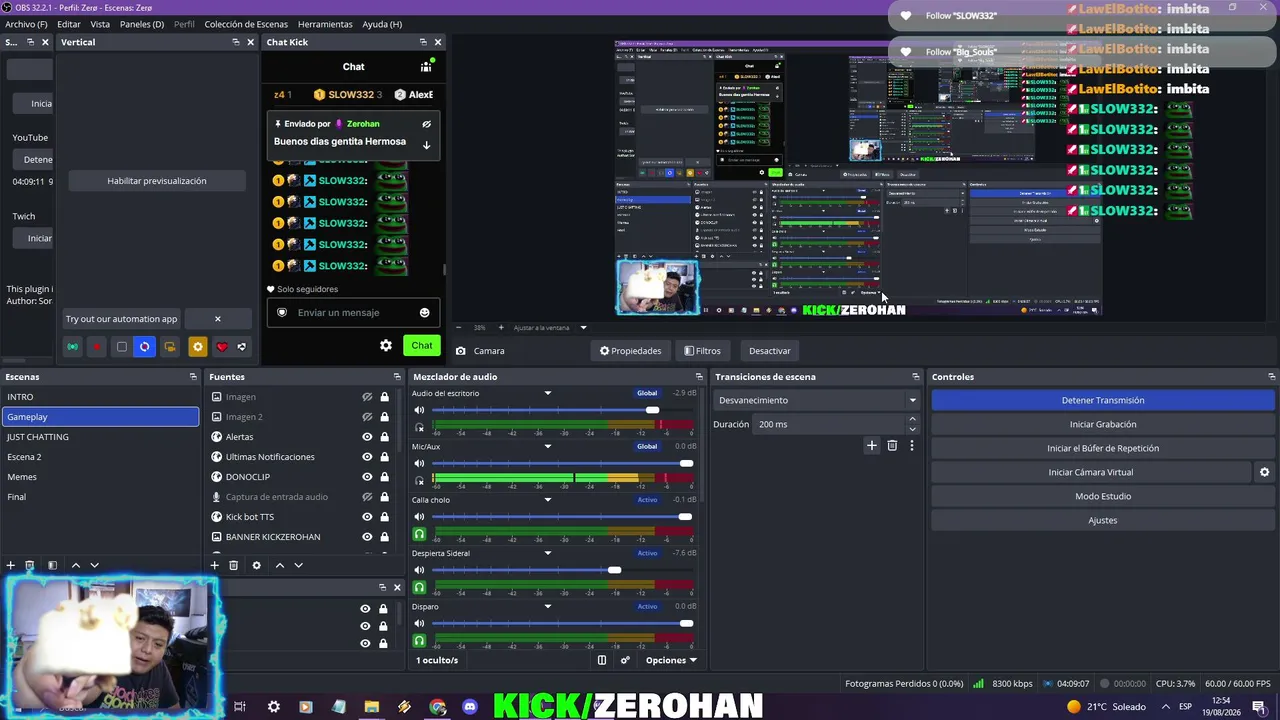Image resolution: width=1280 pixels, height=720 pixels.
Task: Expand the Mic/Aux options arrow
Action: point(547,446)
